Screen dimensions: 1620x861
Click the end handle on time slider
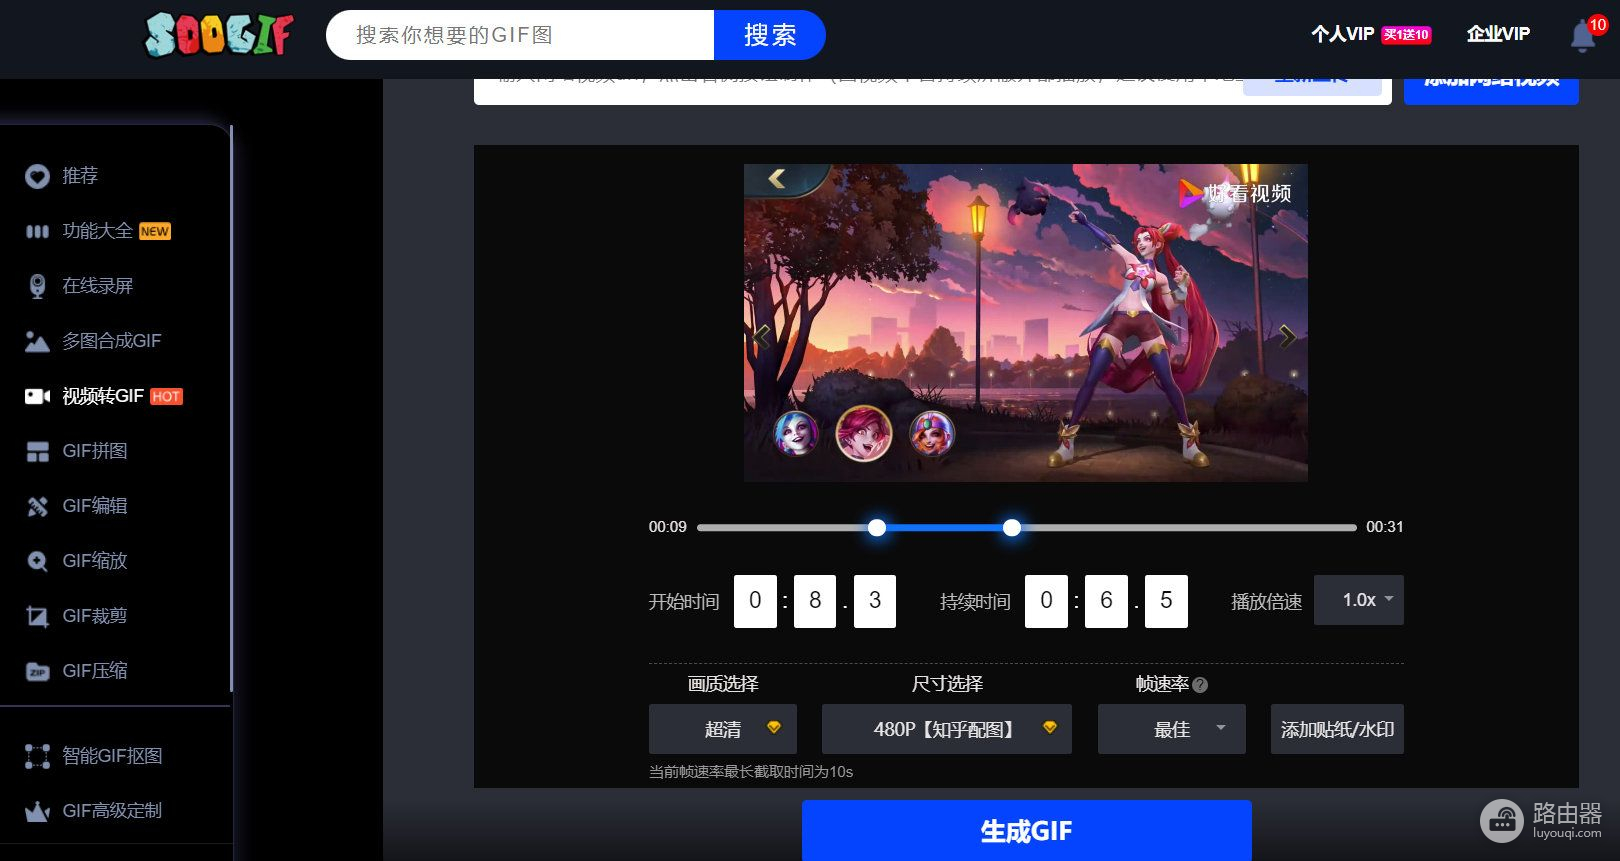pyautogui.click(x=1012, y=527)
